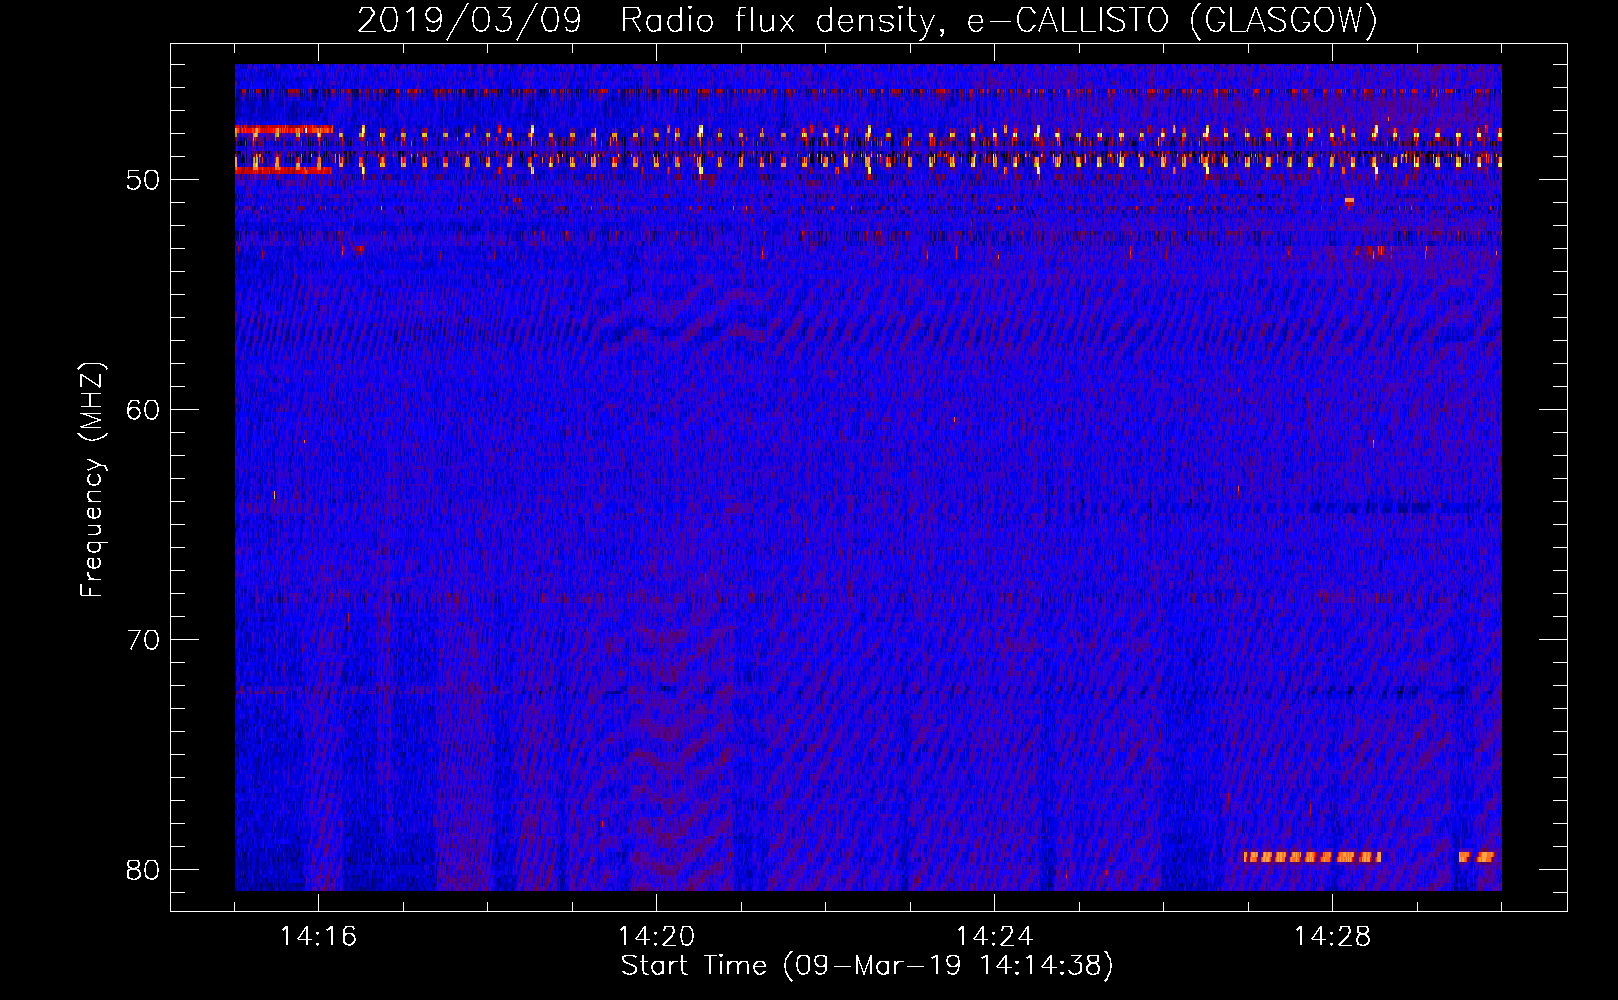Click the small orange burst near 51 MHz at 14:28
This screenshot has width=1618, height=1000.
pyautogui.click(x=1350, y=201)
